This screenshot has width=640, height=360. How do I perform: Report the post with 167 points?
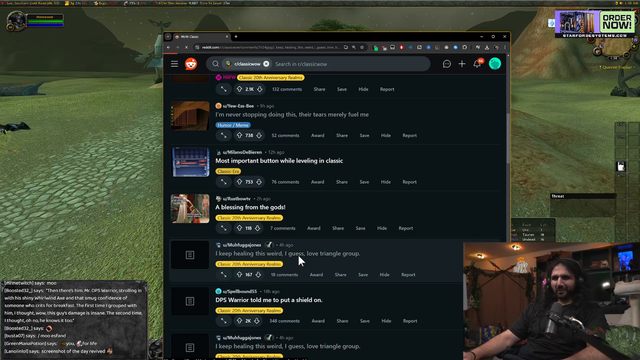coord(408,275)
